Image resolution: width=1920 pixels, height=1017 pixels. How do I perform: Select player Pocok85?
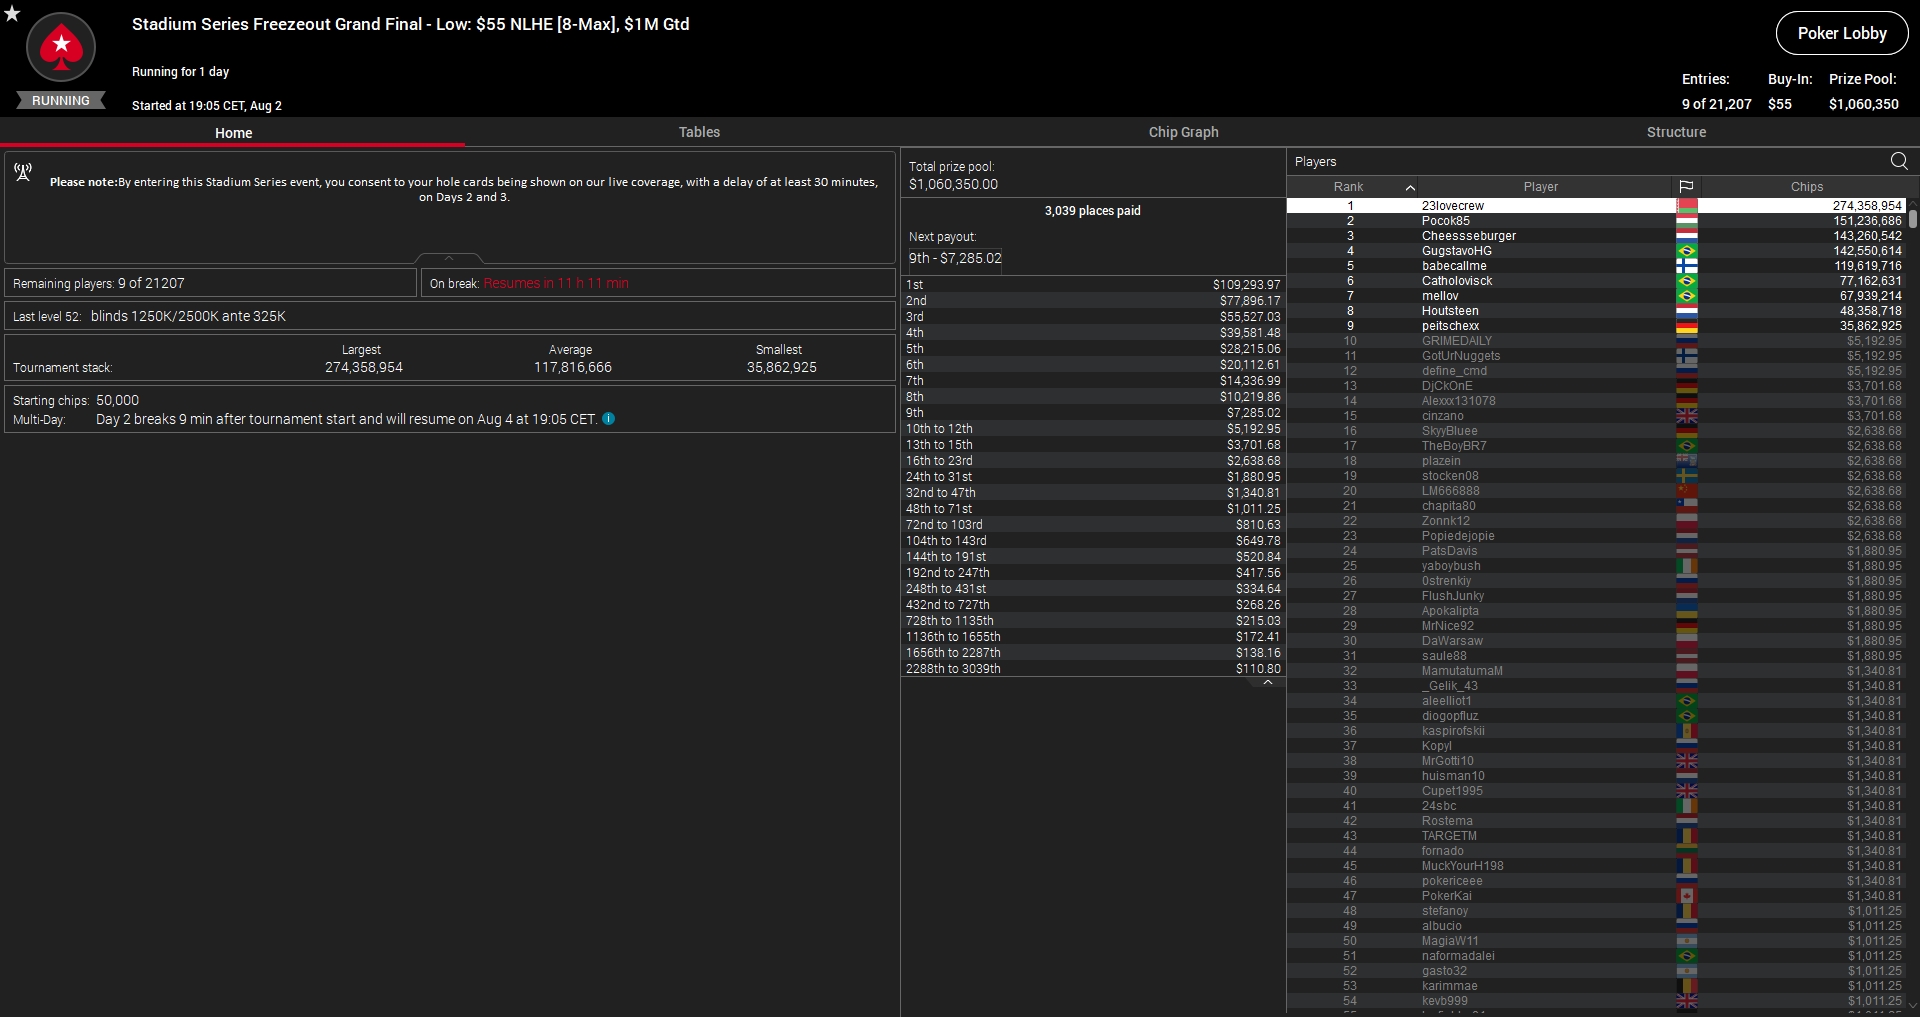coord(1596,221)
